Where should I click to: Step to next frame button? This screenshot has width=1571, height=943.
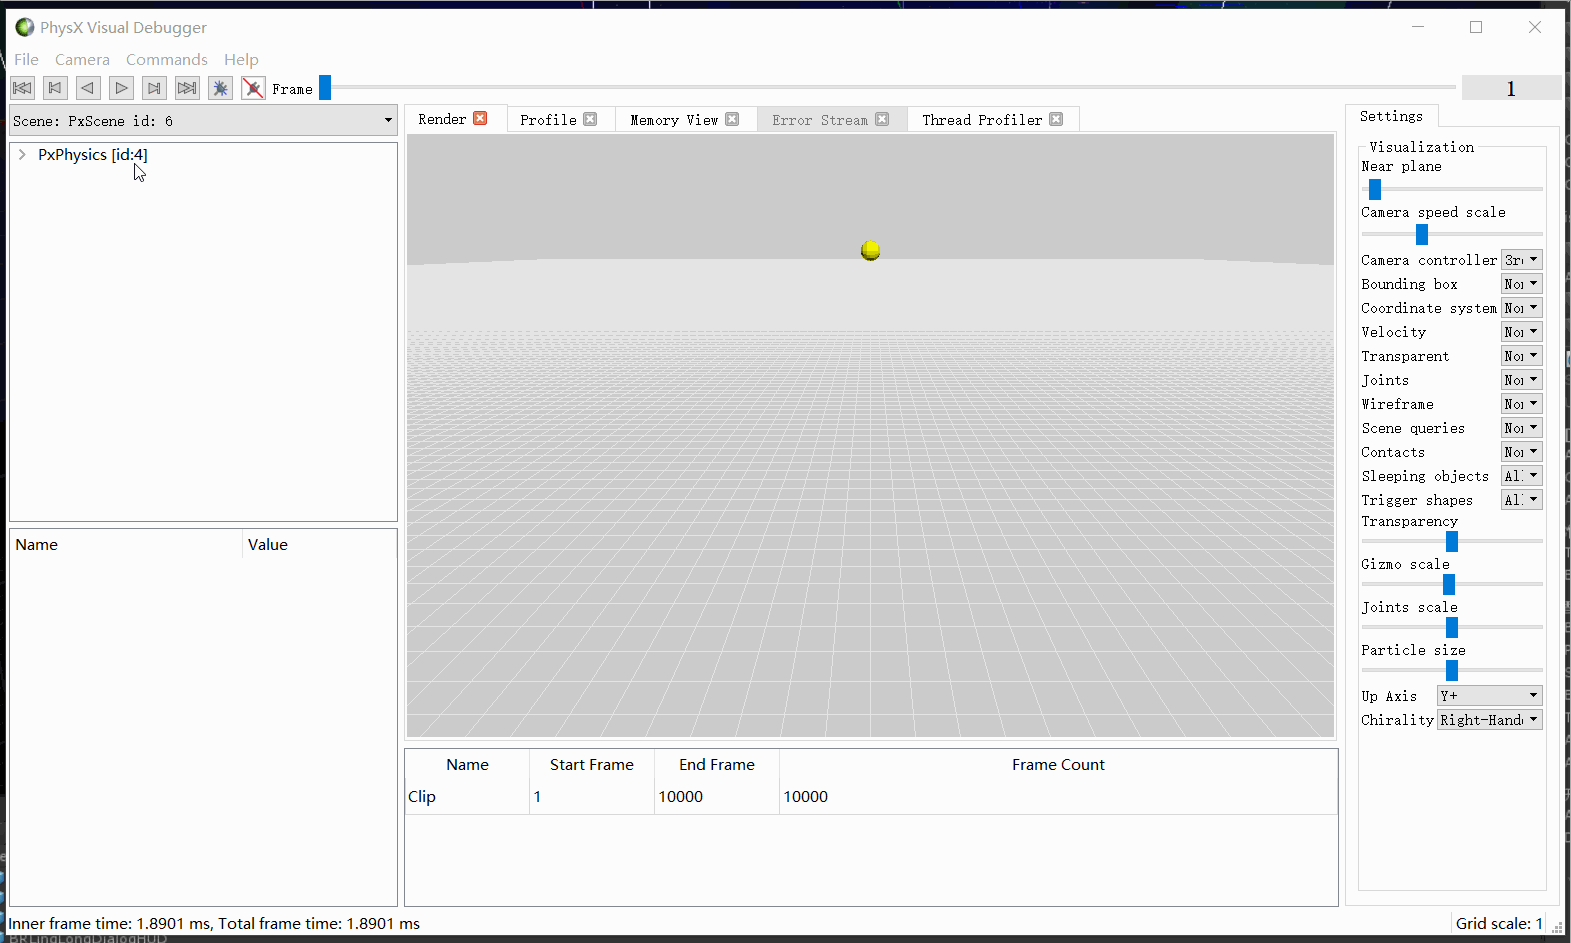[154, 88]
